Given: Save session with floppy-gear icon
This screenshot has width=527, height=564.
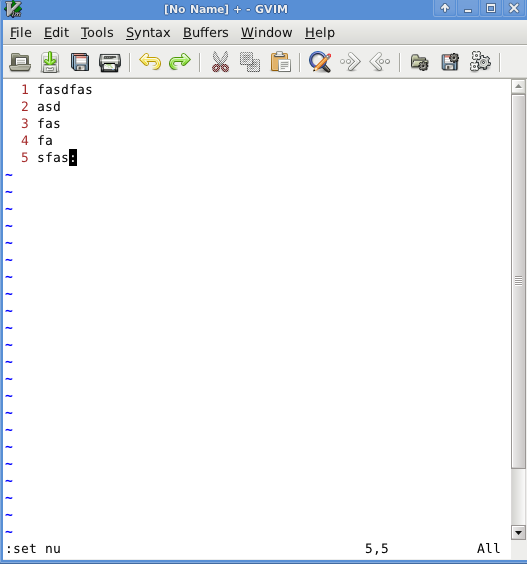Looking at the screenshot, I should click(450, 62).
